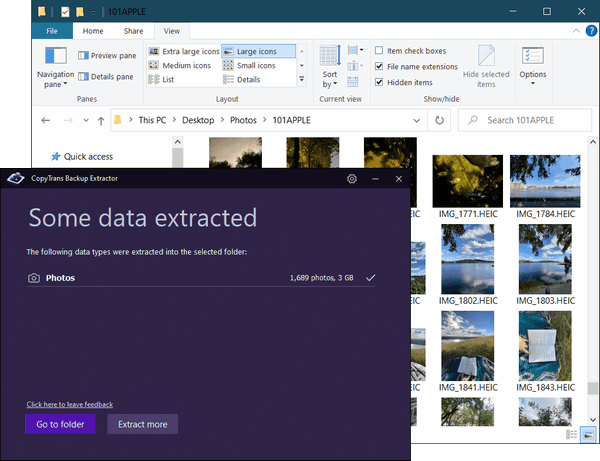The height and width of the screenshot is (461, 600).
Task: Refresh the 101APPLE folder
Action: coord(439,121)
